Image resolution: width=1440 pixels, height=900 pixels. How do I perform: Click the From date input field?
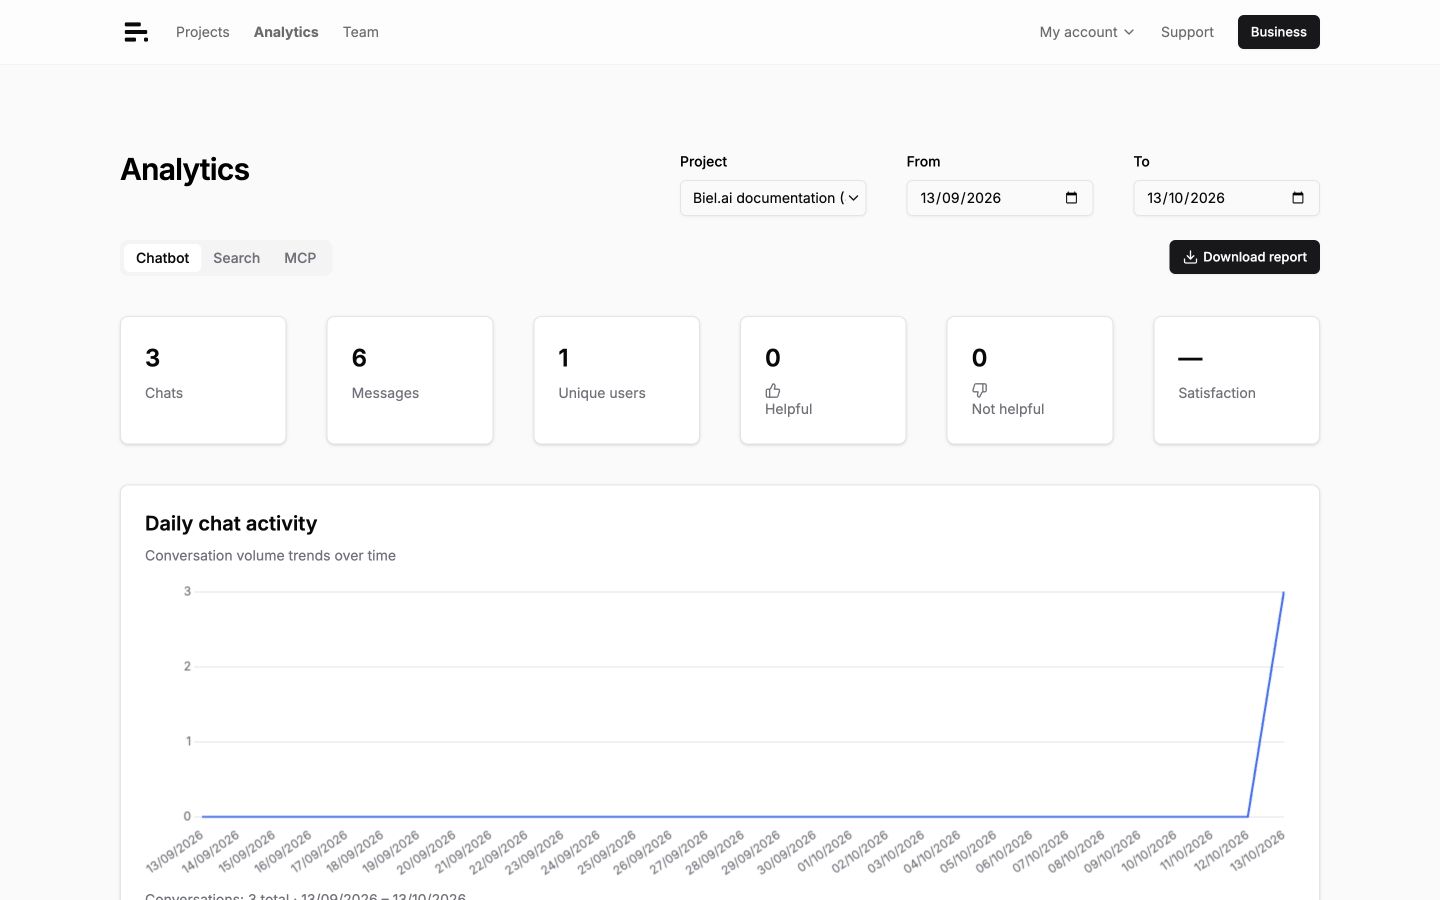coord(1000,198)
